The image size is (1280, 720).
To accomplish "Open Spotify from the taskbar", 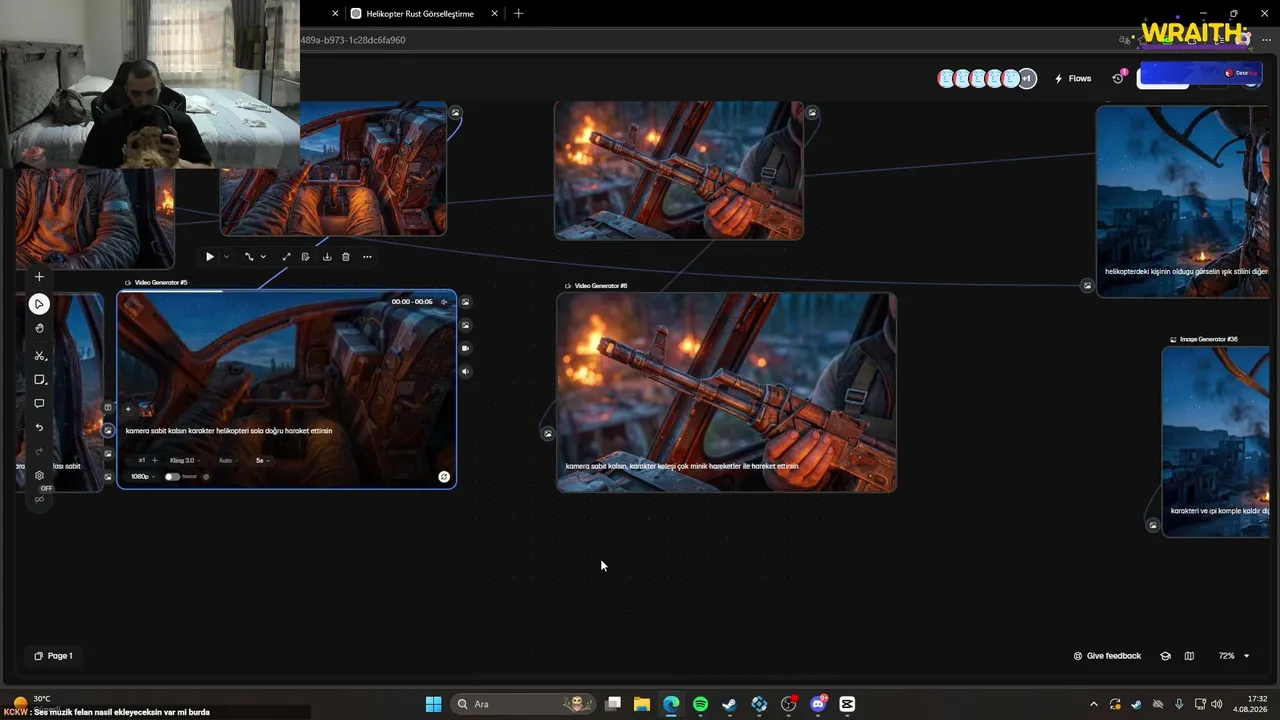I will 700,704.
